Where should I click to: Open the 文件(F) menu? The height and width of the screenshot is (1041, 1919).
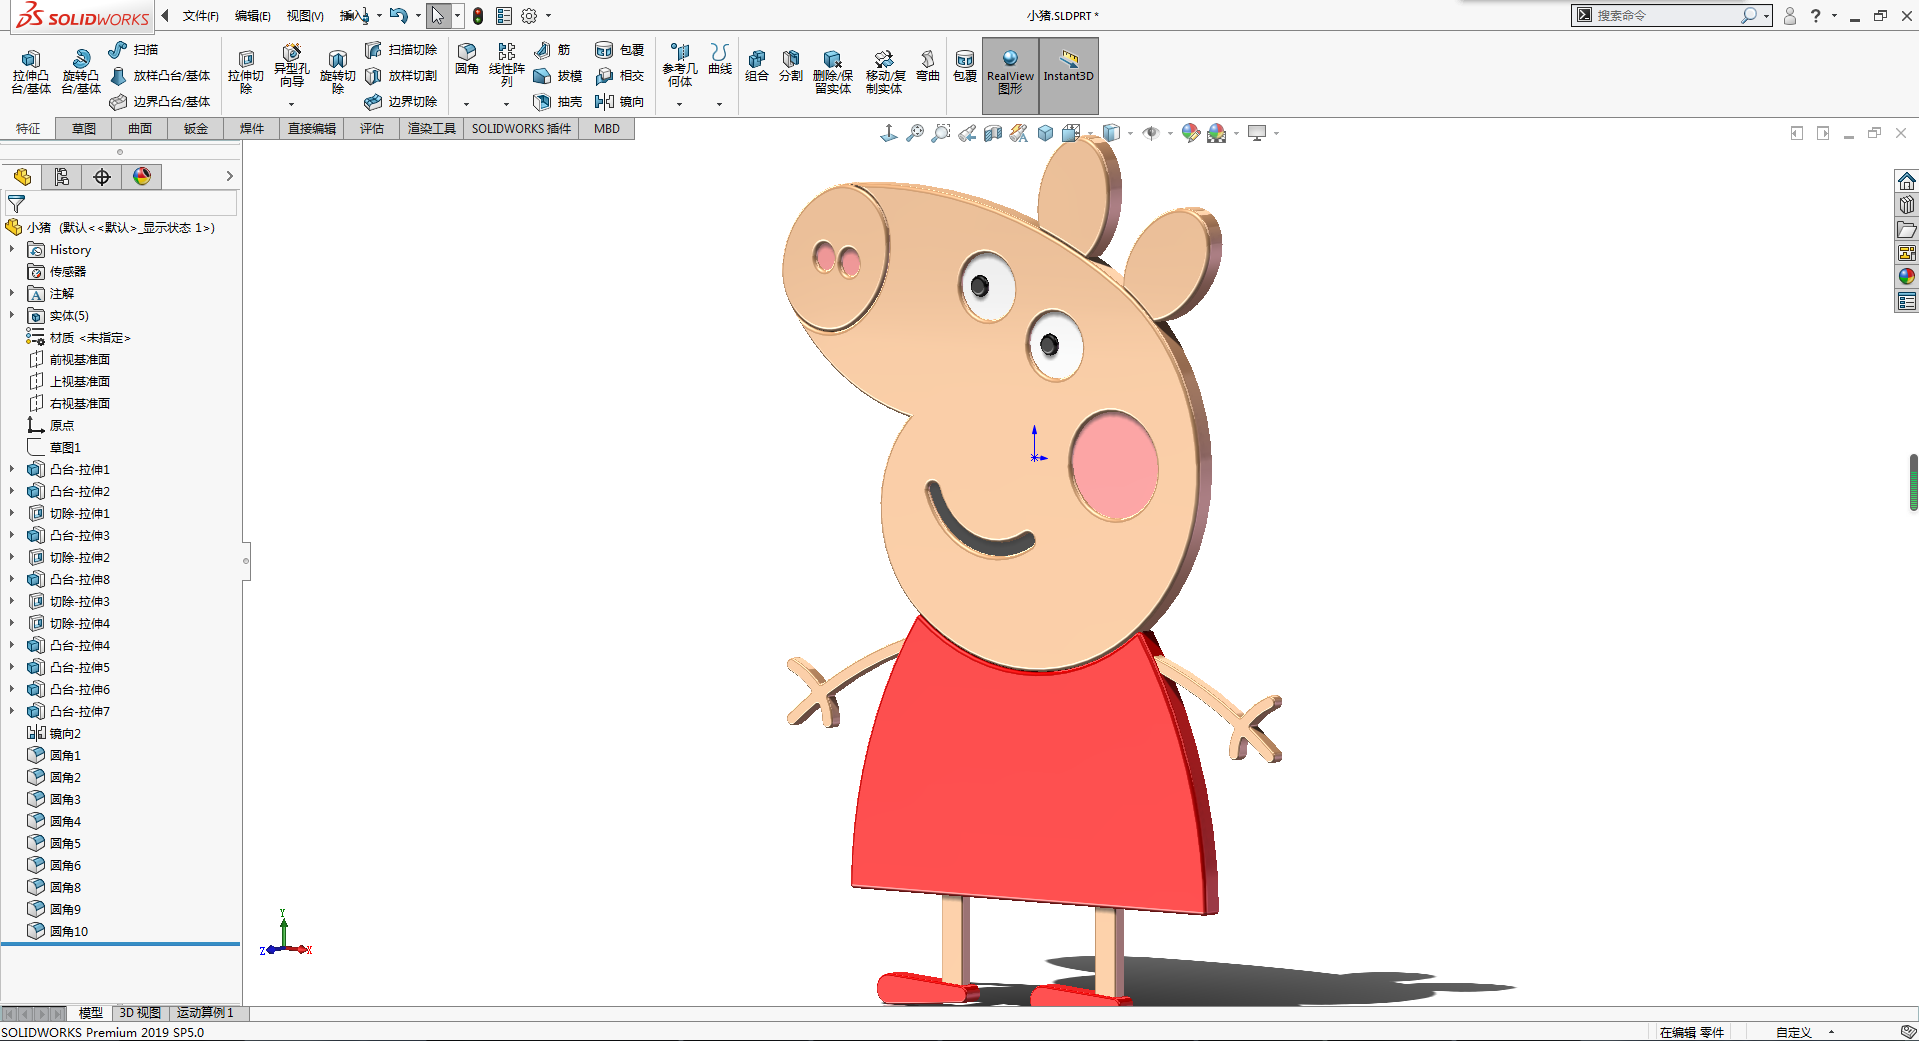pos(200,16)
